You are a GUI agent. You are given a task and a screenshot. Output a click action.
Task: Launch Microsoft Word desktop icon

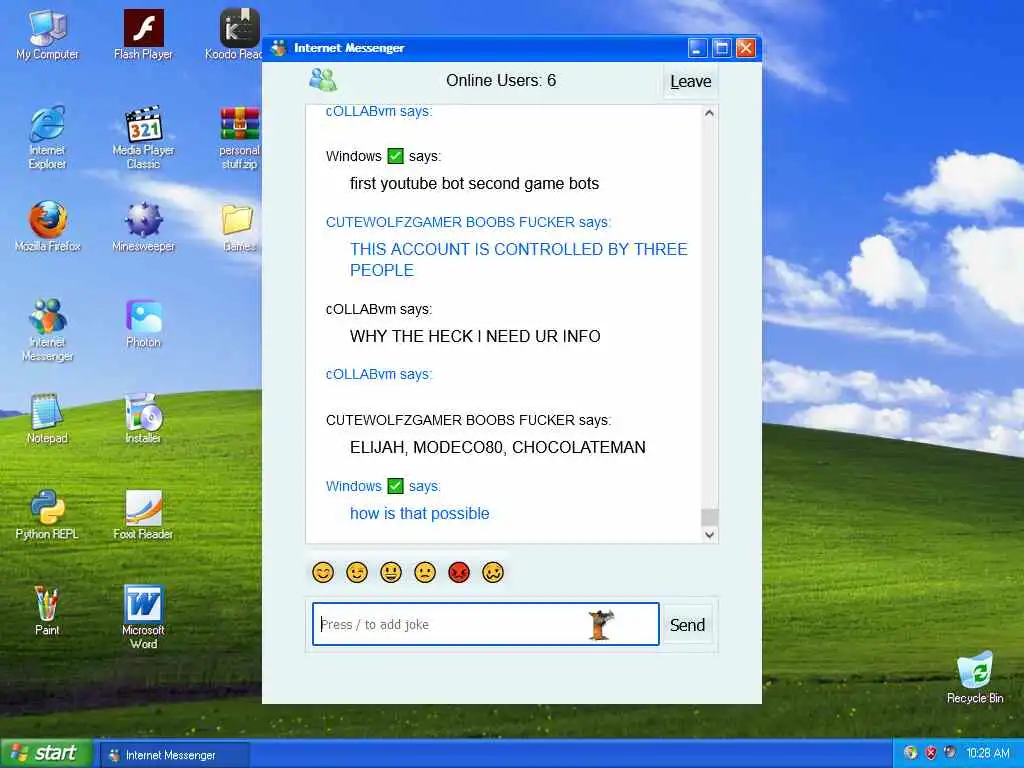click(x=143, y=617)
